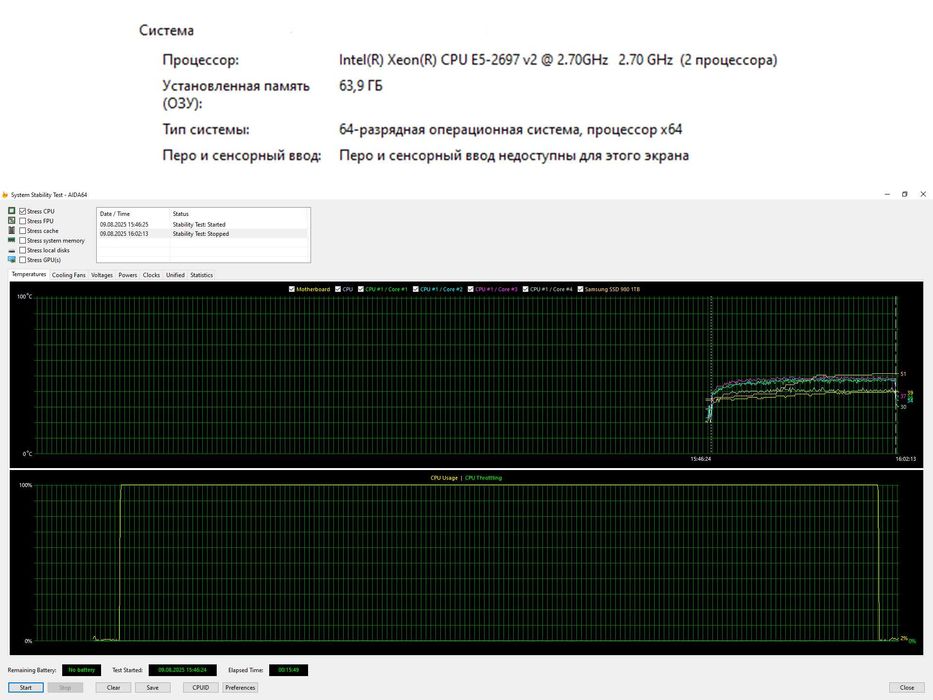
Task: Open the Statistics tab
Action: 201,275
